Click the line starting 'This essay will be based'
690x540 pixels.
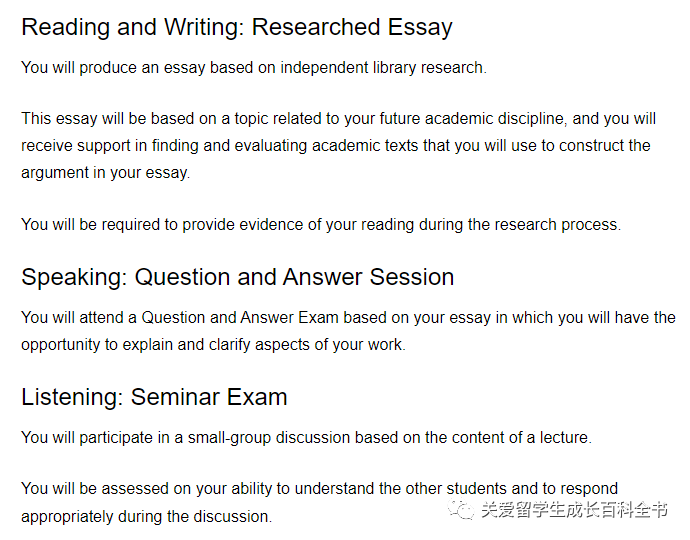pyautogui.click(x=338, y=119)
